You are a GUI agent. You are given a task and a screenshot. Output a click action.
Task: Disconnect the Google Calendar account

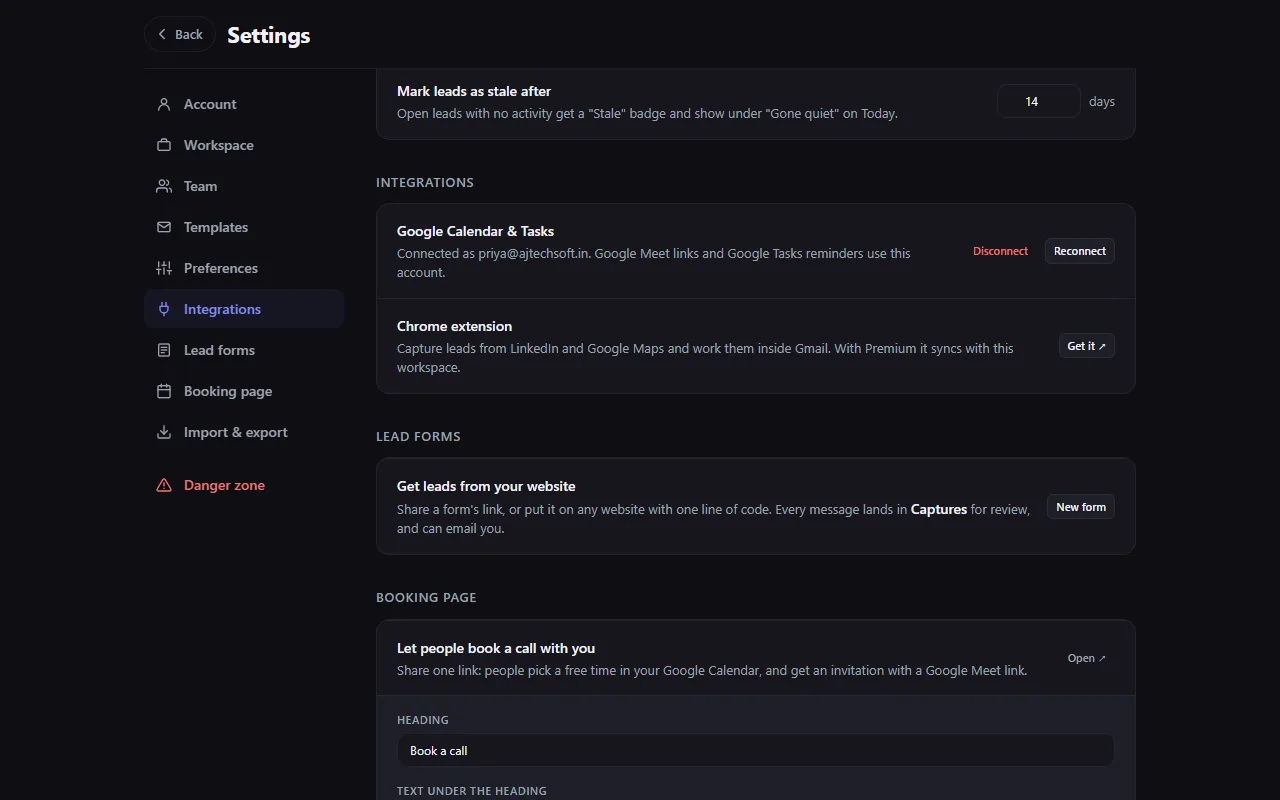point(1000,251)
